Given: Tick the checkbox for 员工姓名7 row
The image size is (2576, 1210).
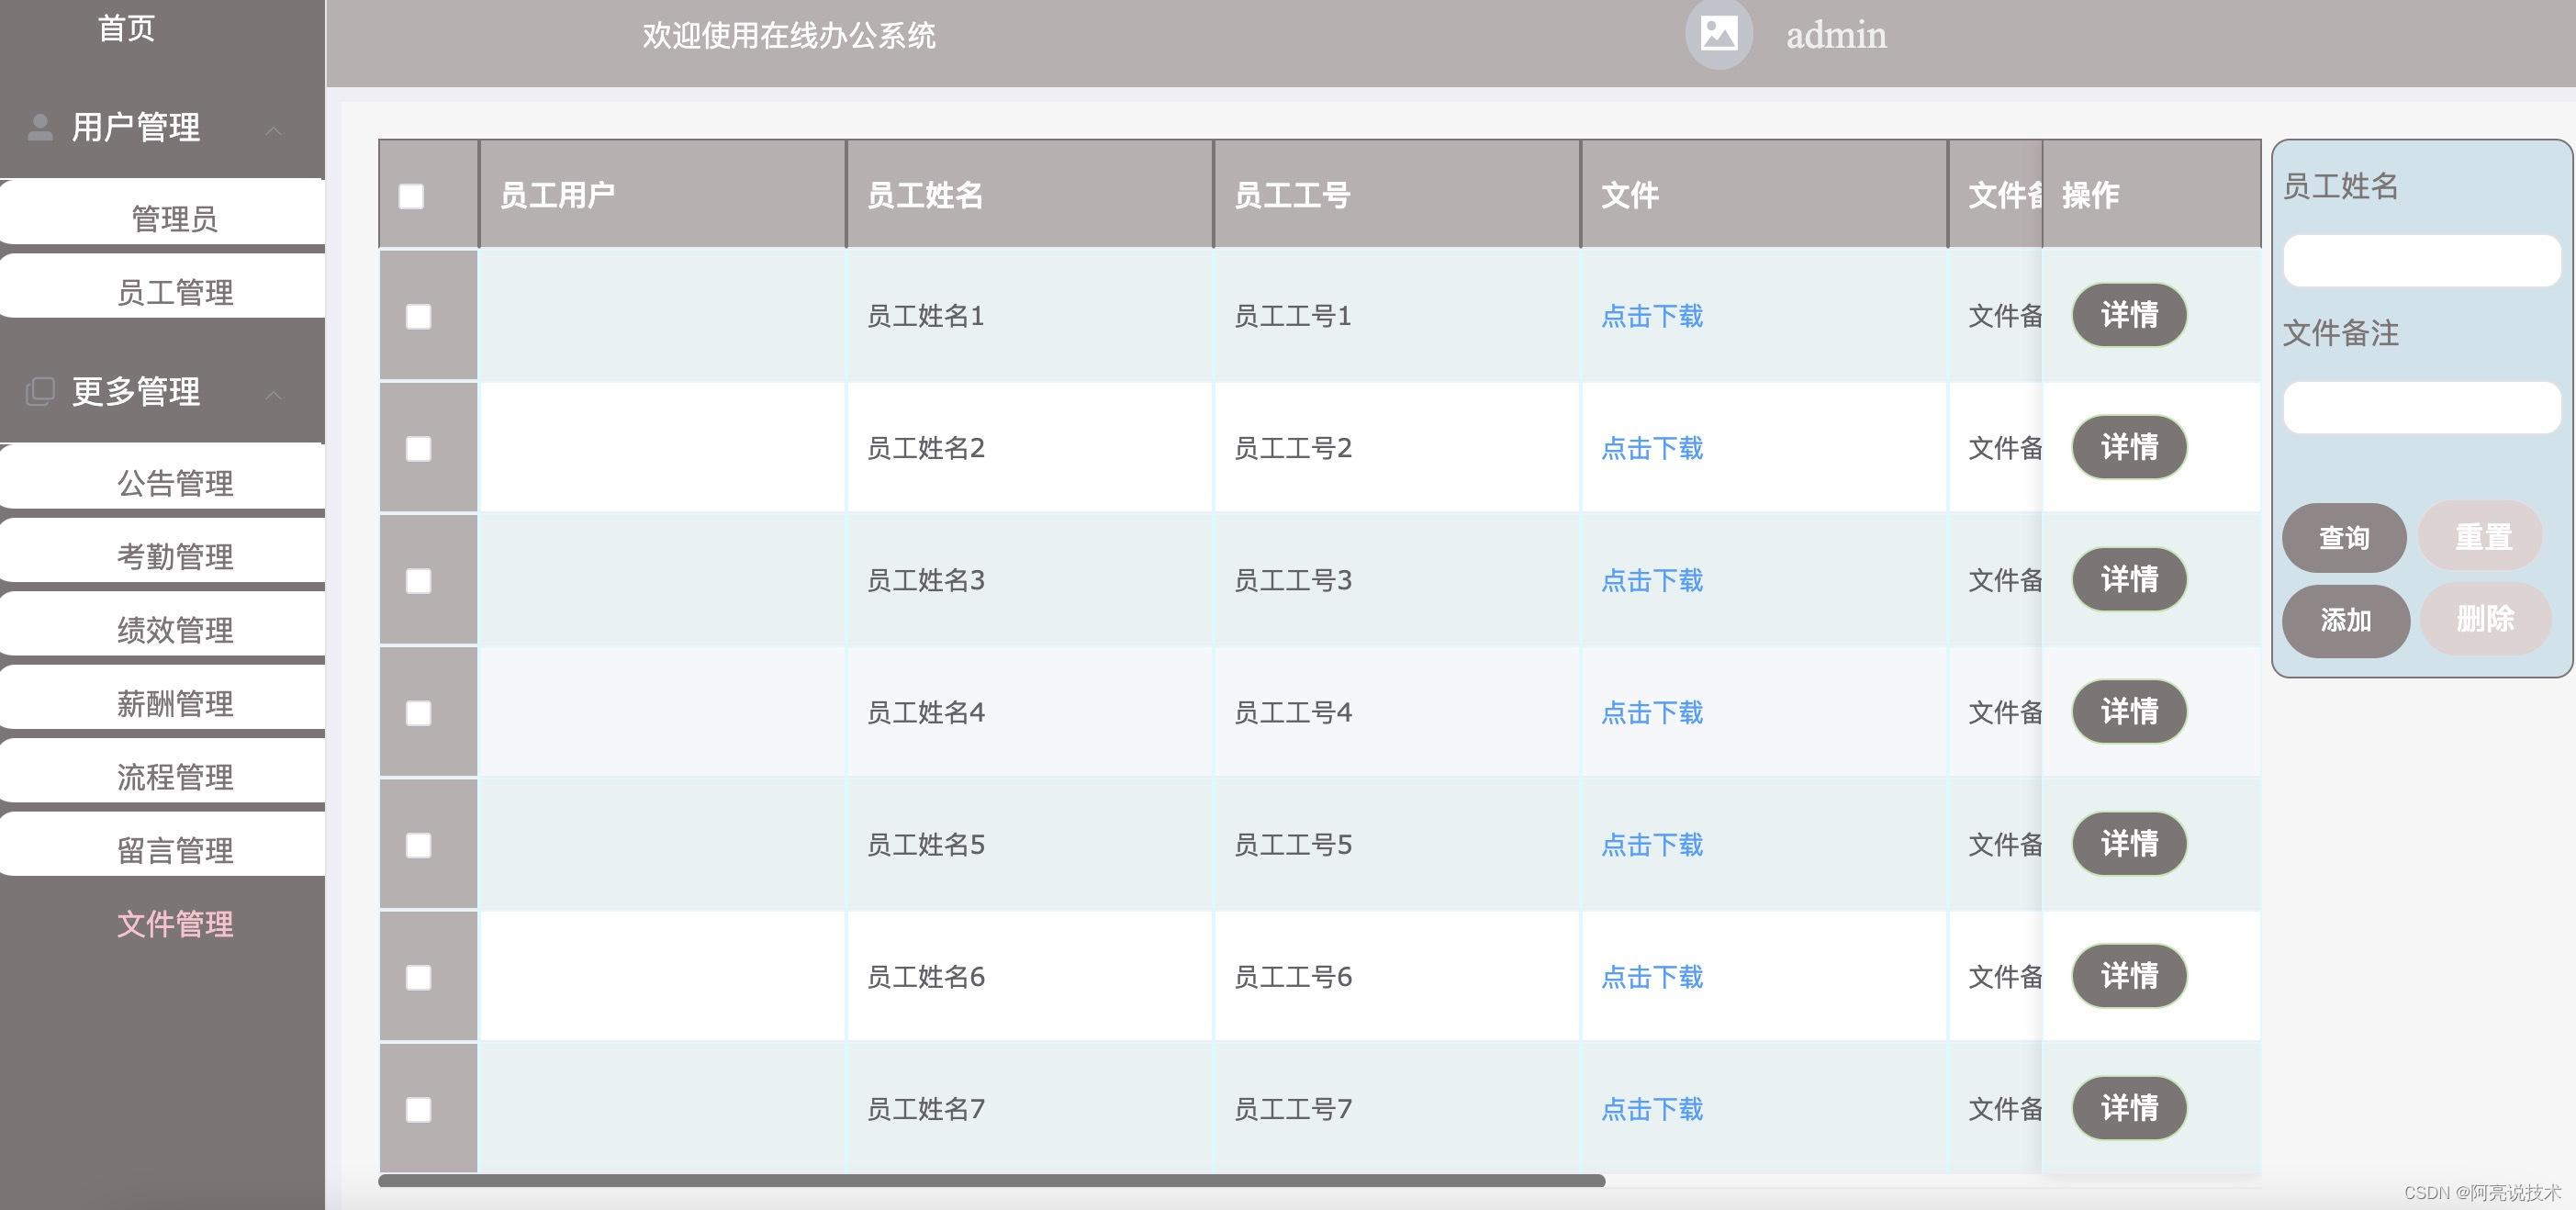Looking at the screenshot, I should [418, 1109].
